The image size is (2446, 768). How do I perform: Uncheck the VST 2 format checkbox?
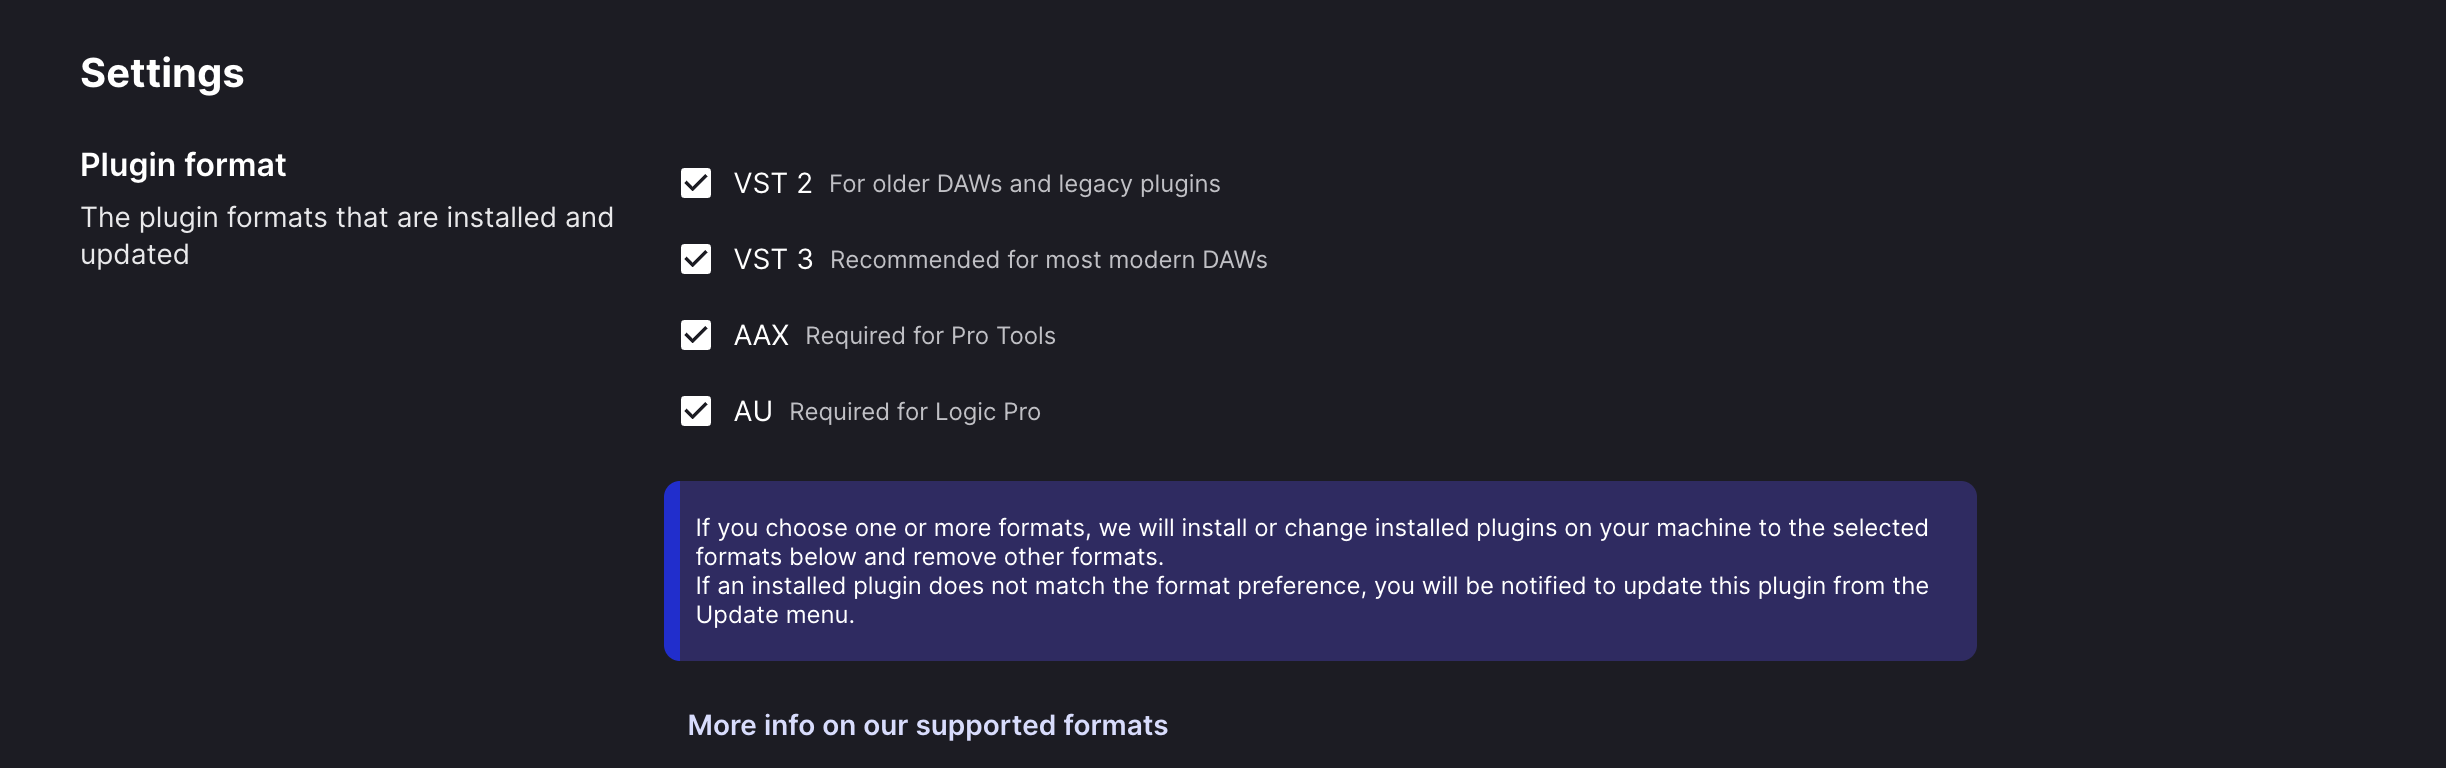pyautogui.click(x=696, y=183)
